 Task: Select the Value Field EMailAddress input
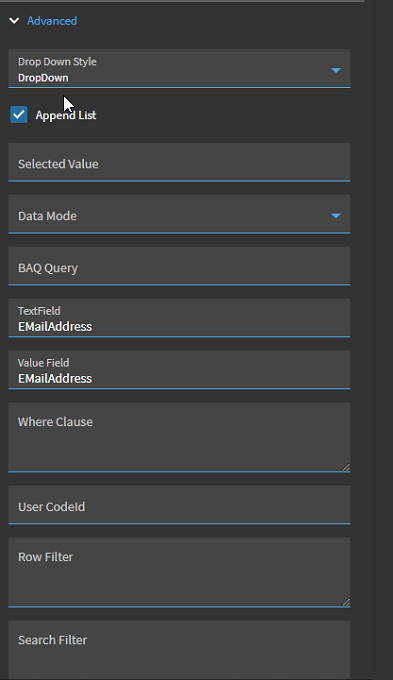tap(179, 370)
